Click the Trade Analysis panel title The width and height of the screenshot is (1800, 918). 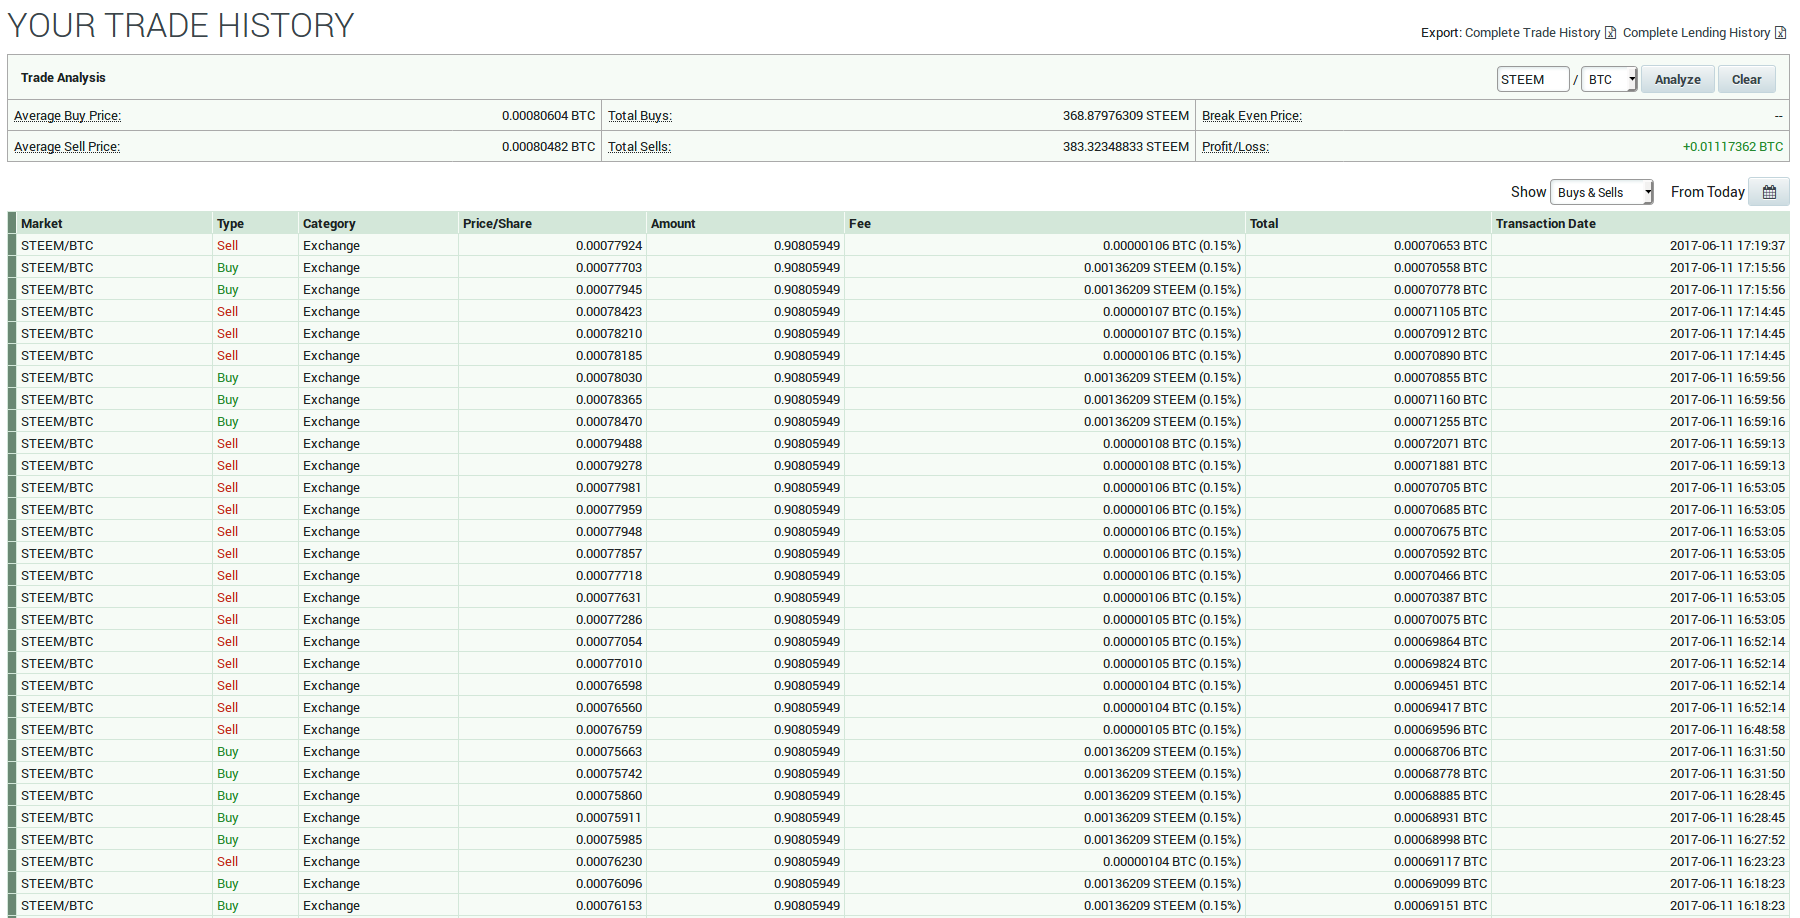63,78
